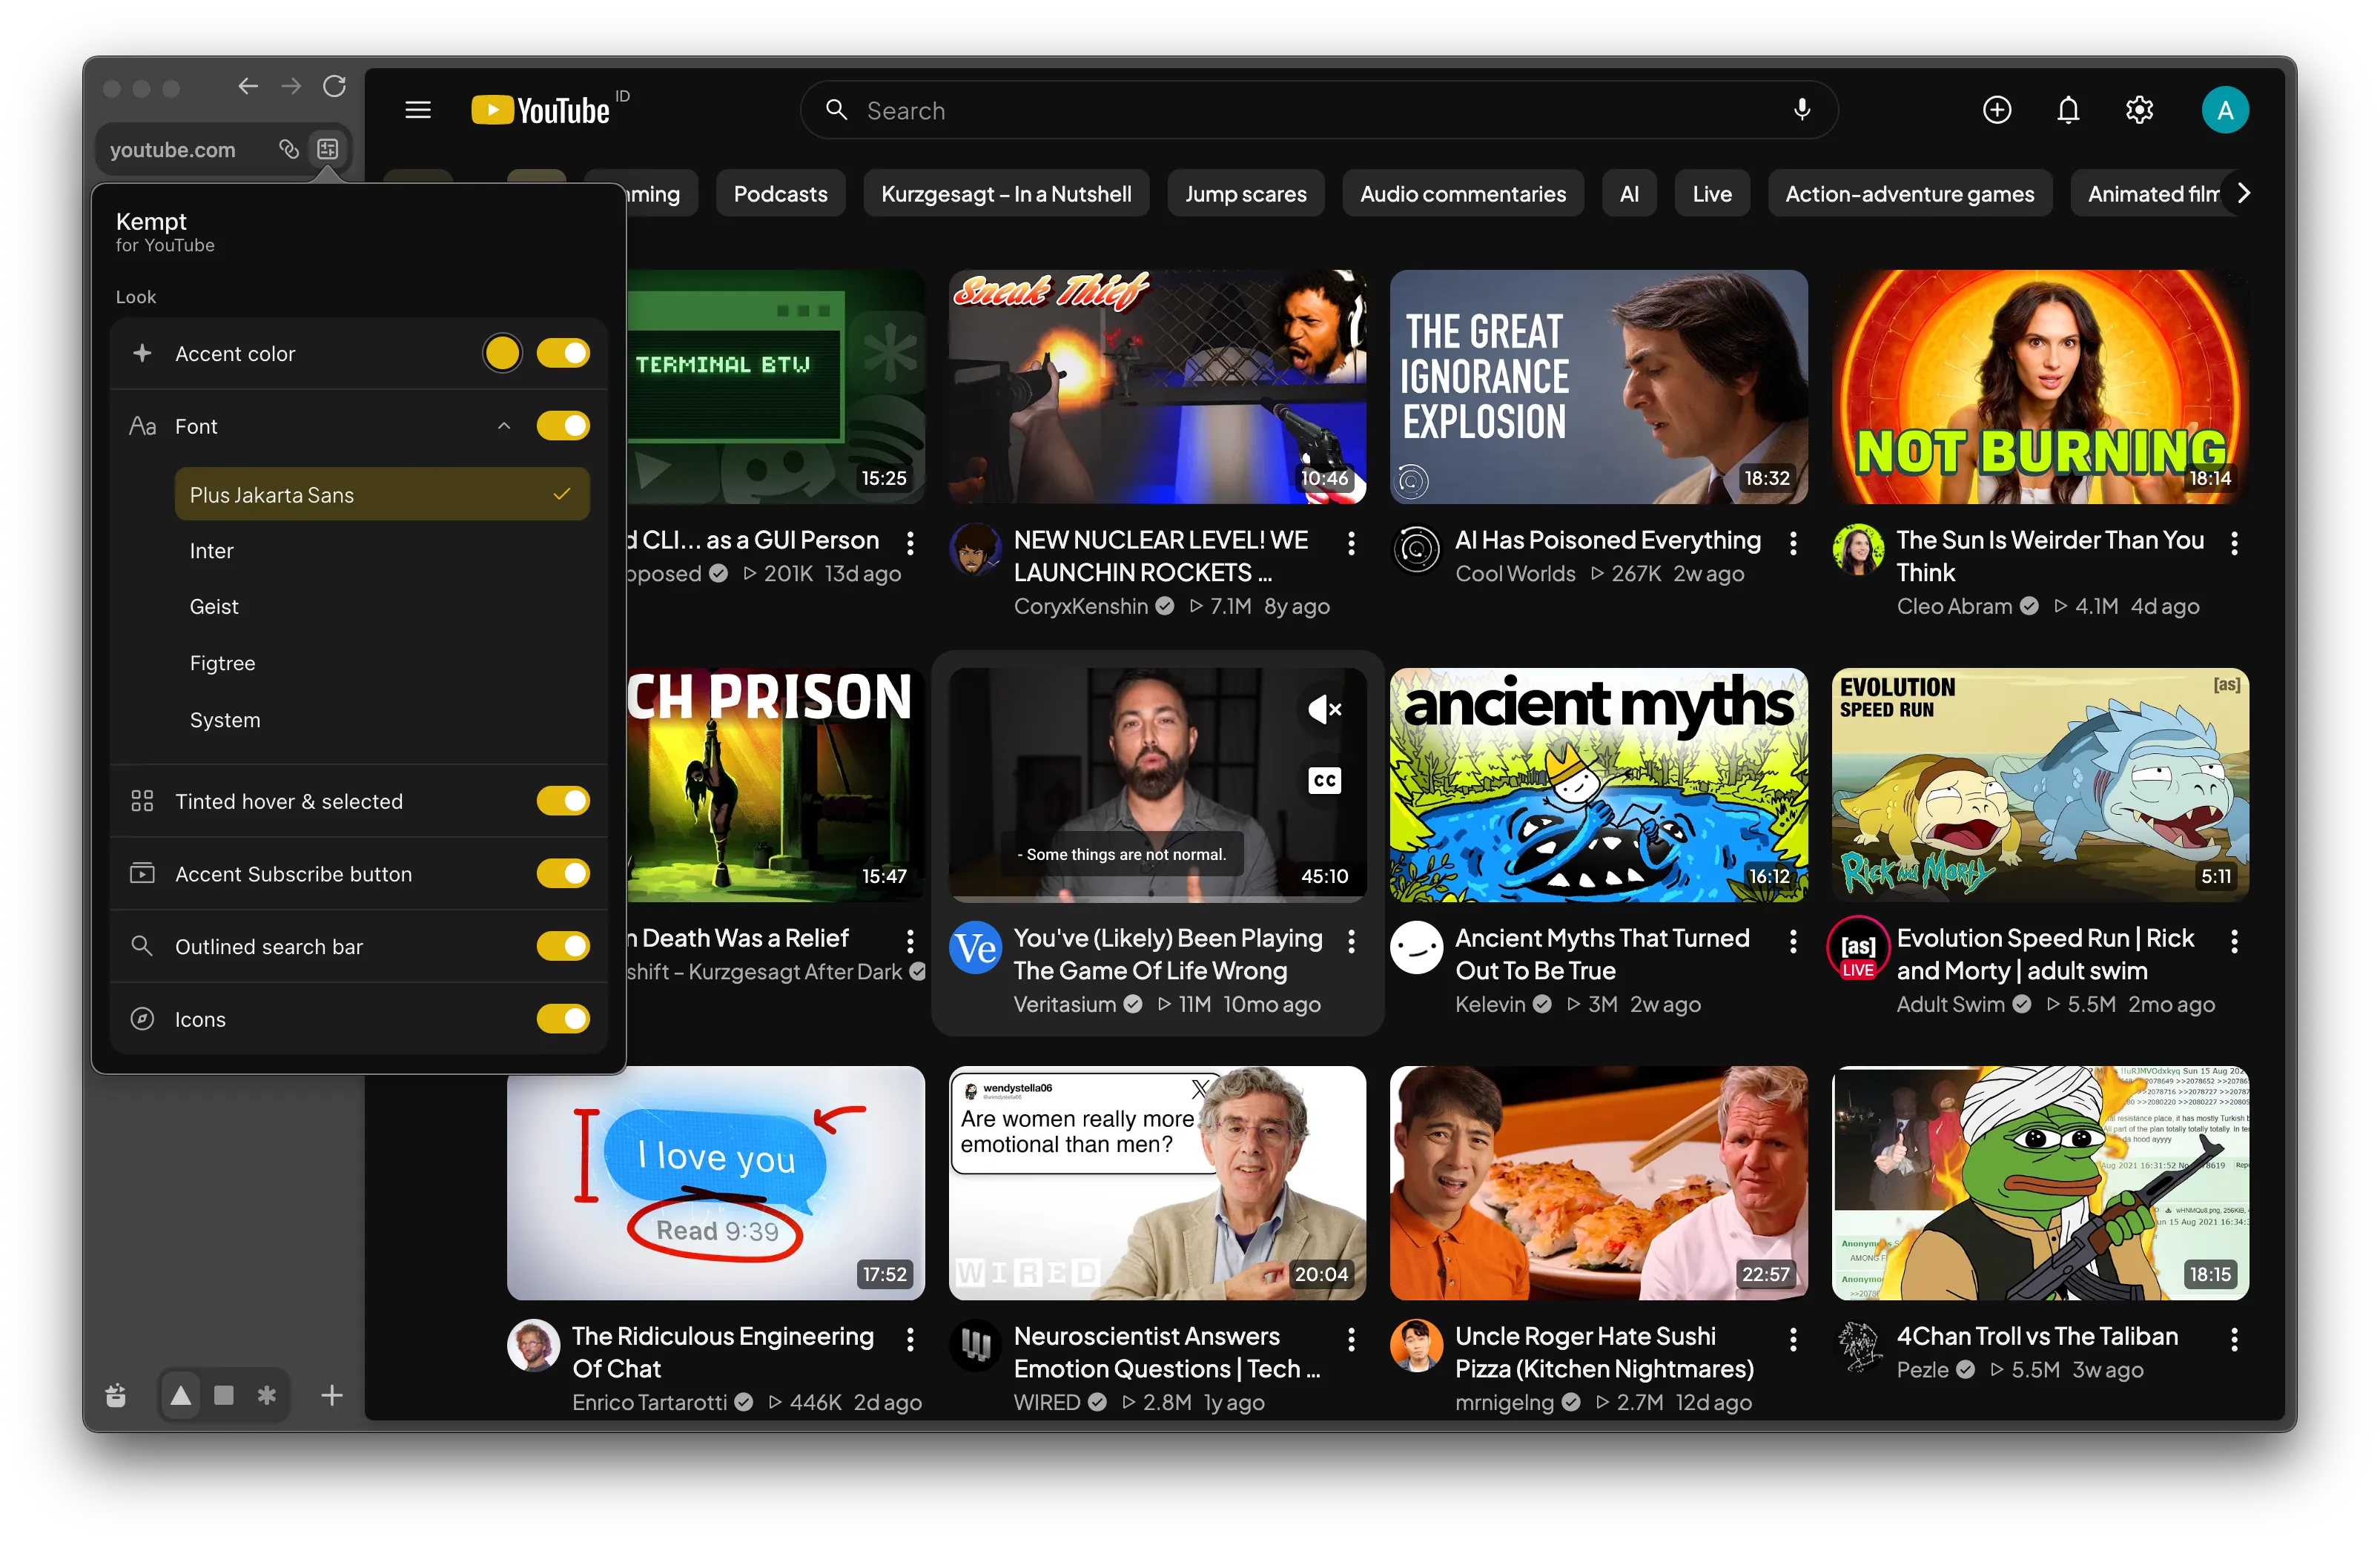The width and height of the screenshot is (2380, 1542).
Task: Choose the Inter font
Action: (x=382, y=551)
